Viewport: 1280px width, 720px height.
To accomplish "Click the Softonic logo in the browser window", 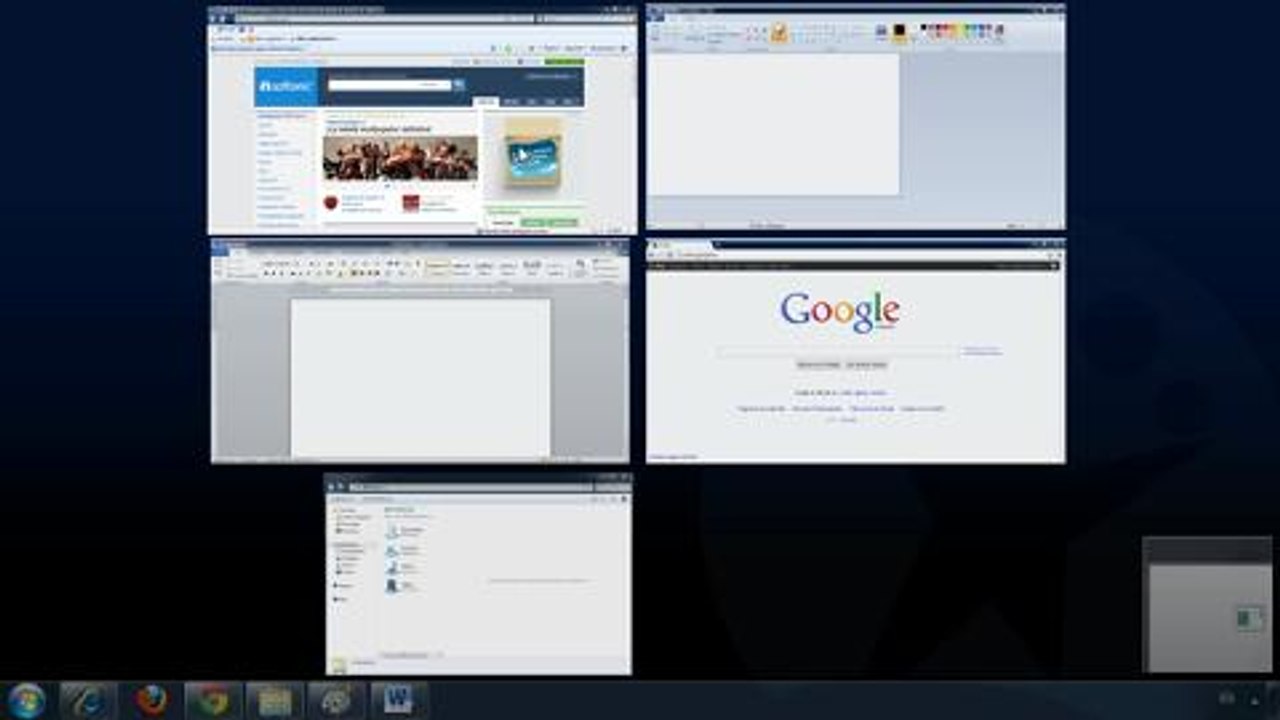I will [x=286, y=86].
